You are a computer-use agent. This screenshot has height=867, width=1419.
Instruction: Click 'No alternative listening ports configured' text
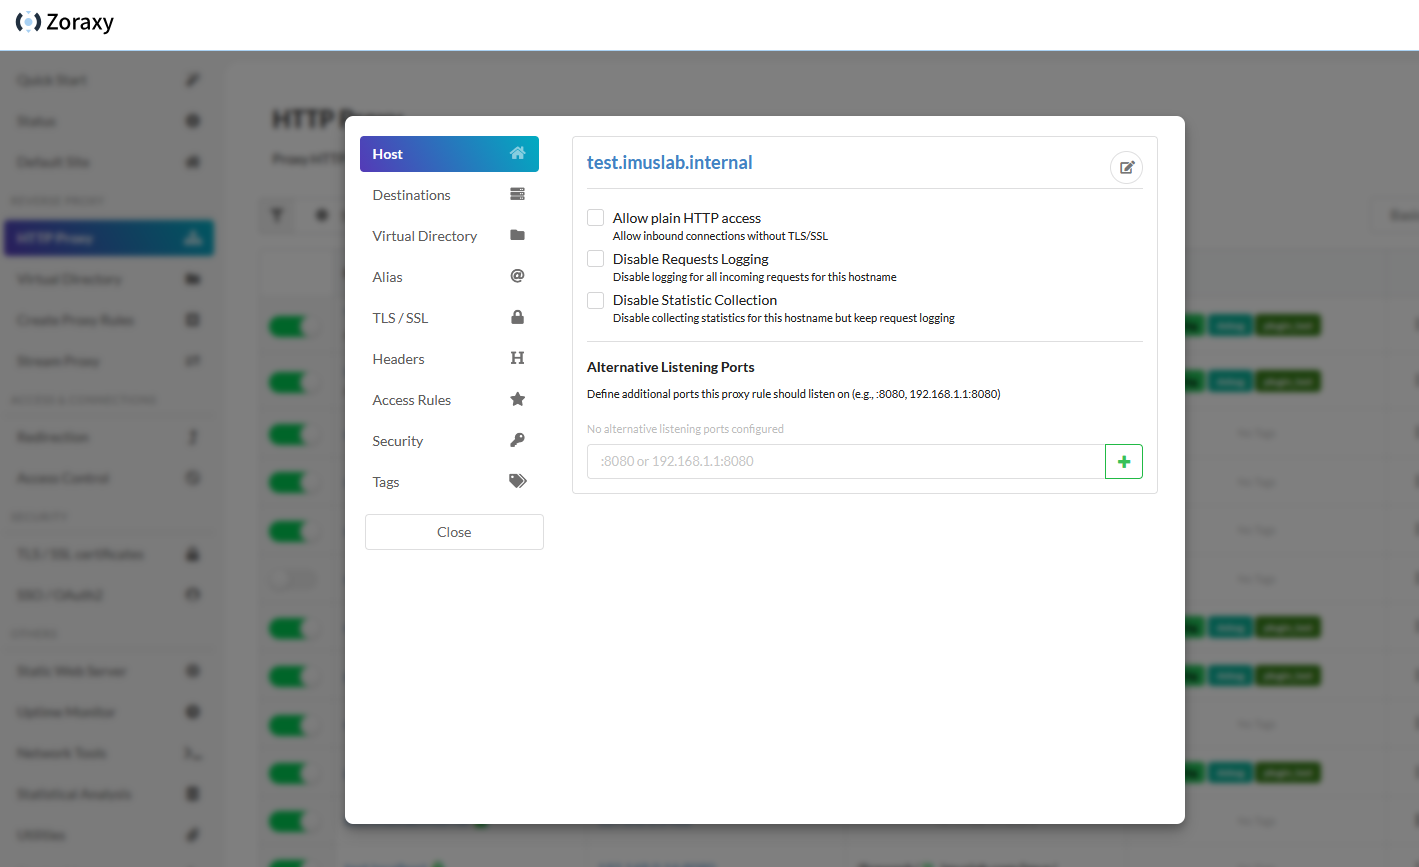tap(685, 429)
